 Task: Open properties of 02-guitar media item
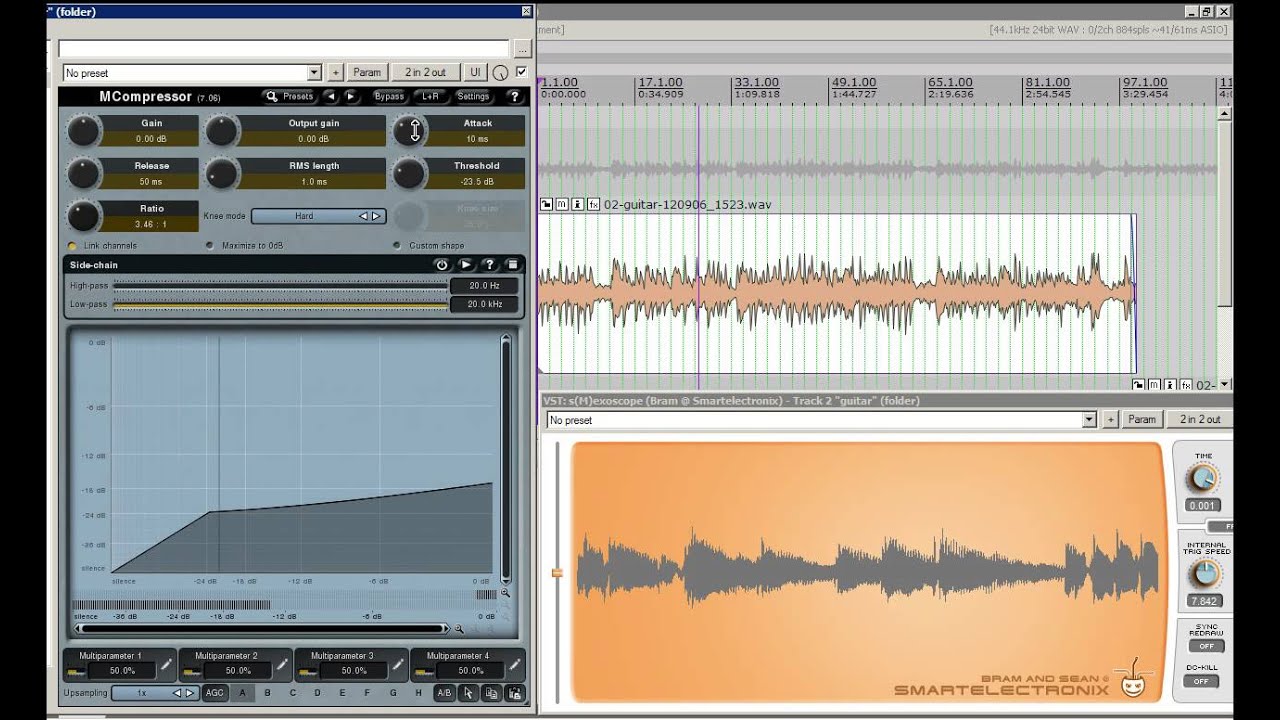[578, 204]
